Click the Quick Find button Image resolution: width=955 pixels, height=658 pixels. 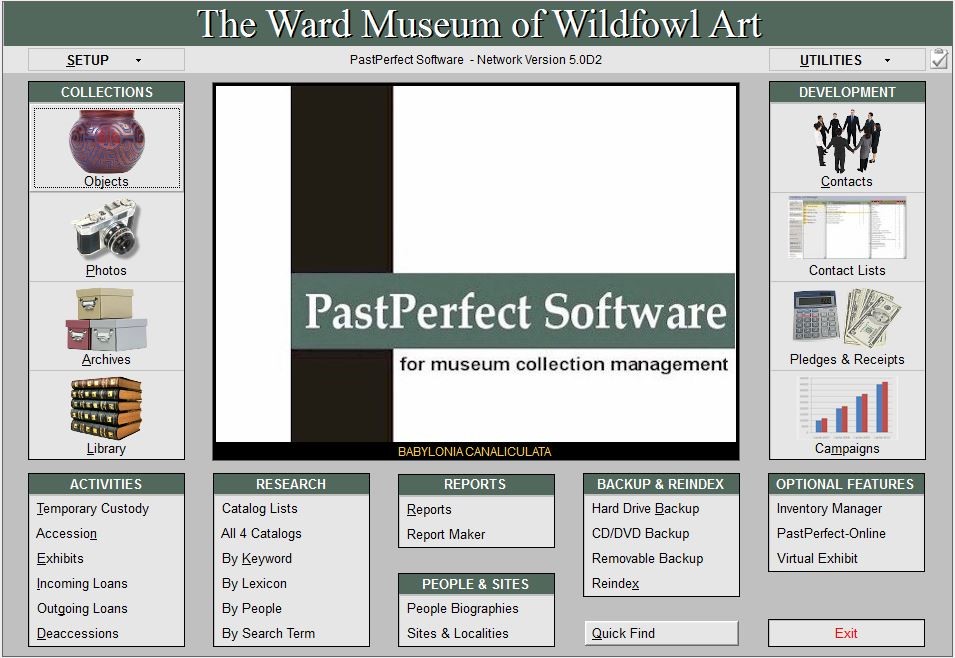661,633
